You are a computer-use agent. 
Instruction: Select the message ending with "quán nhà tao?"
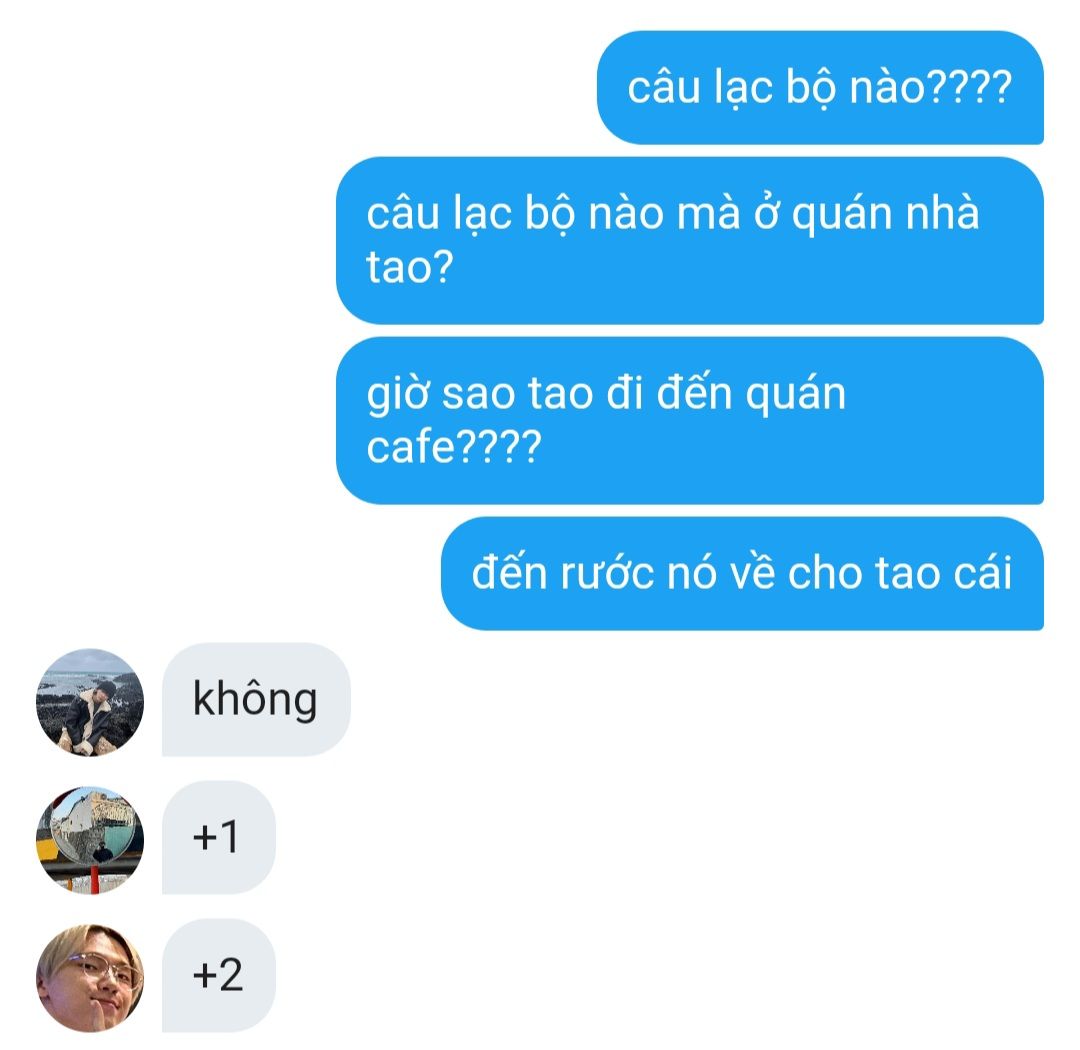(689, 240)
